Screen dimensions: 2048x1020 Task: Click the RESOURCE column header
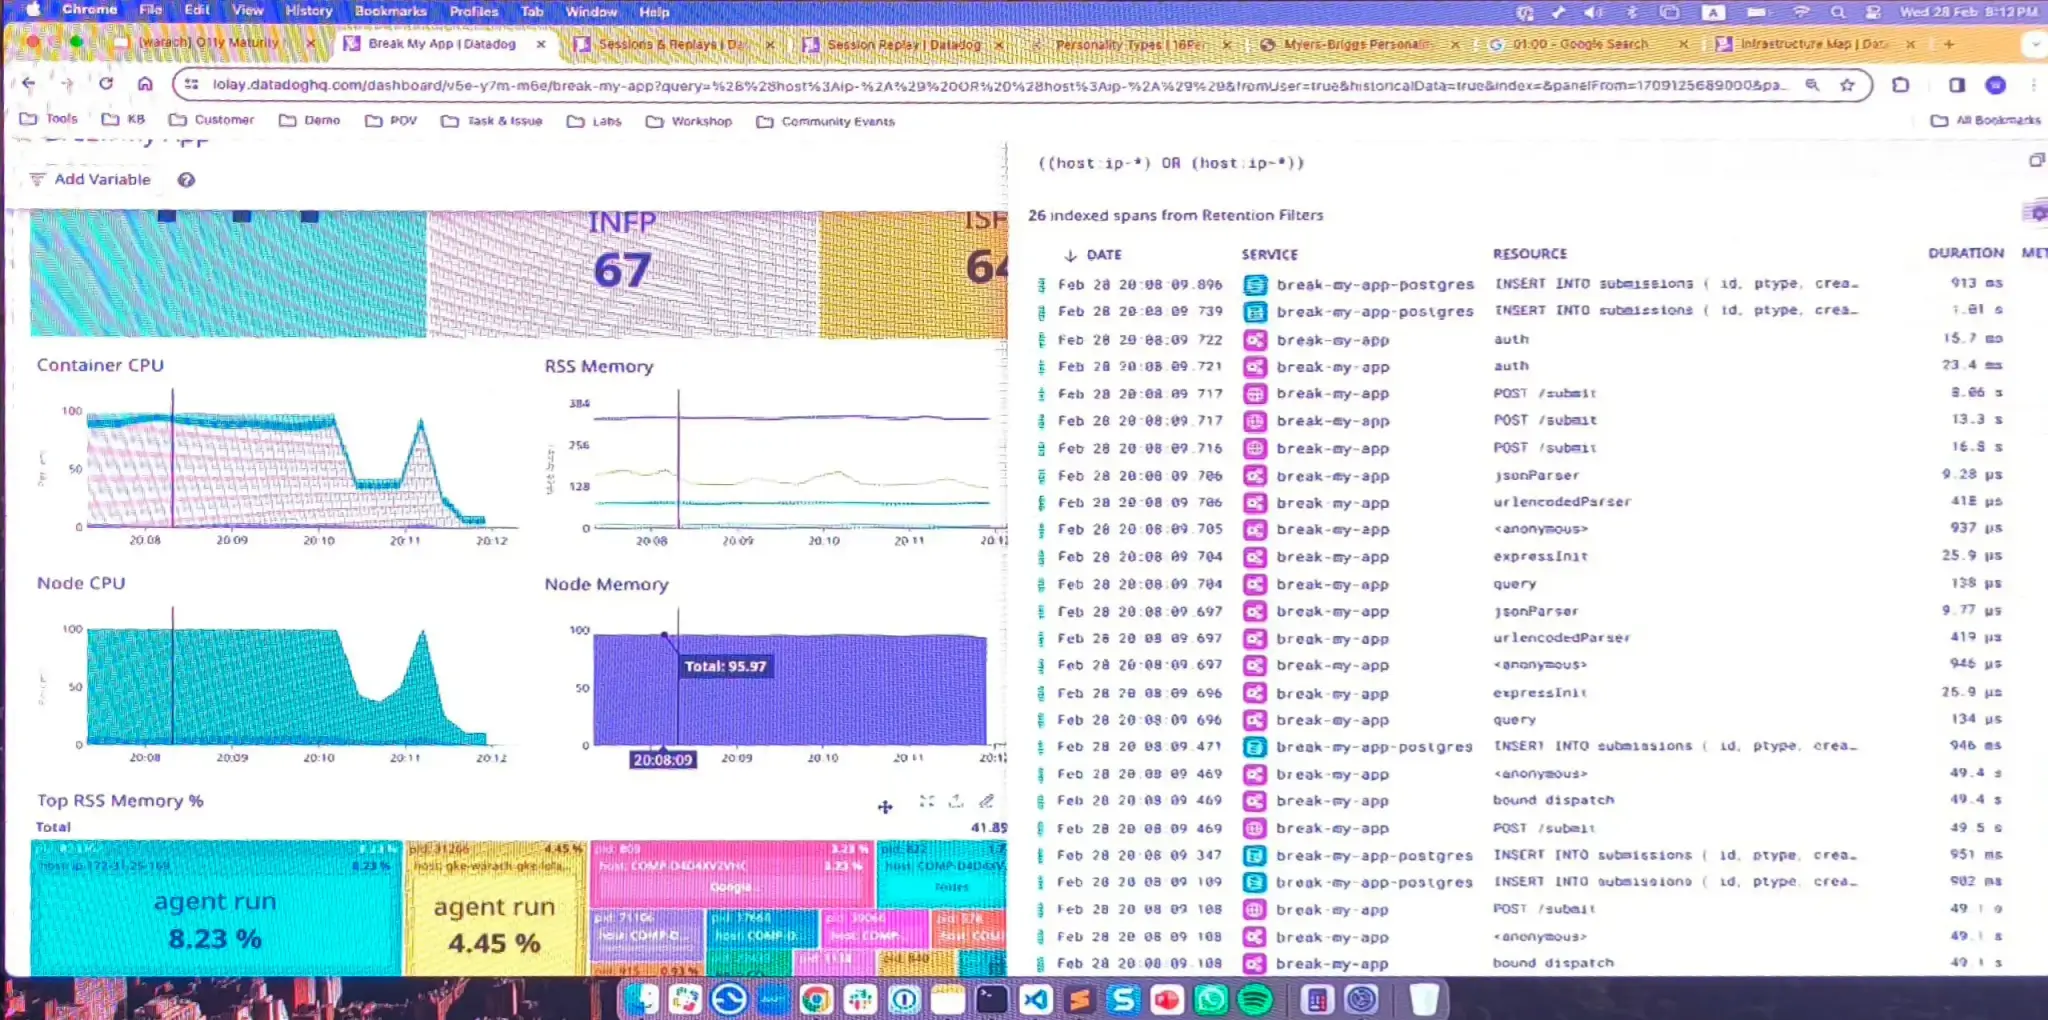point(1529,254)
